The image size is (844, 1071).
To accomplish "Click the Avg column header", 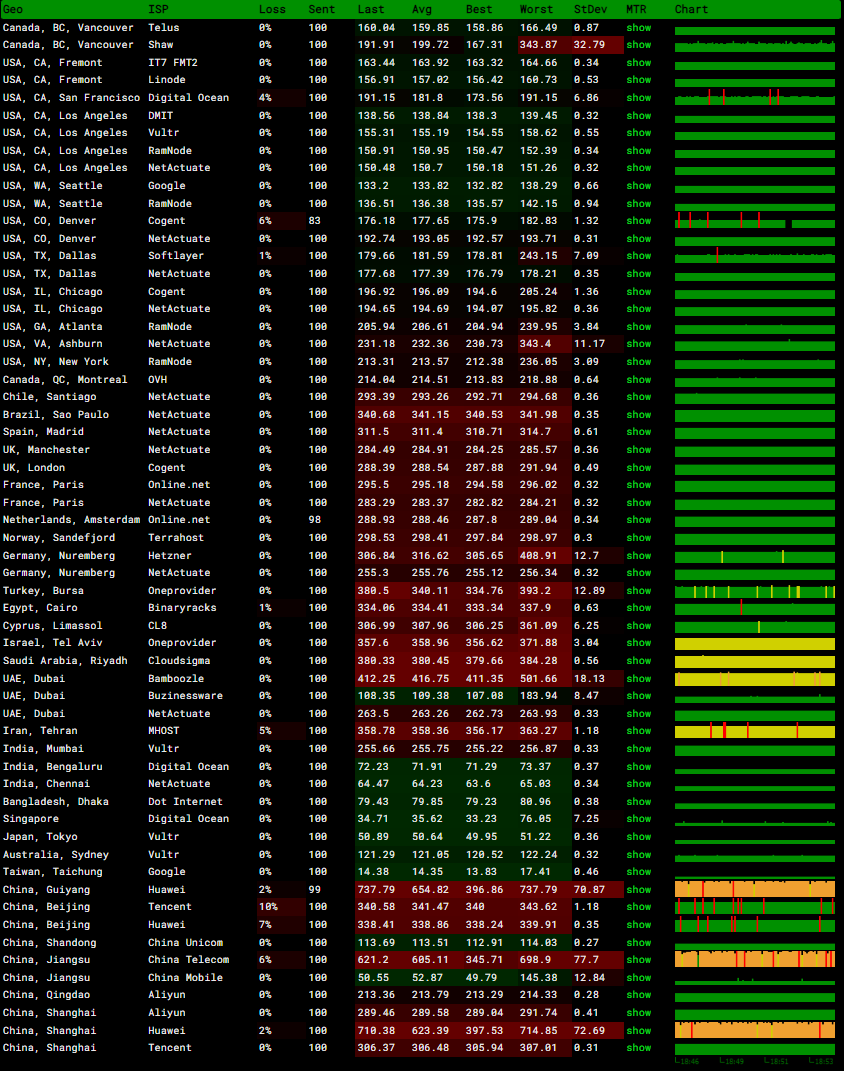I will [x=422, y=9].
